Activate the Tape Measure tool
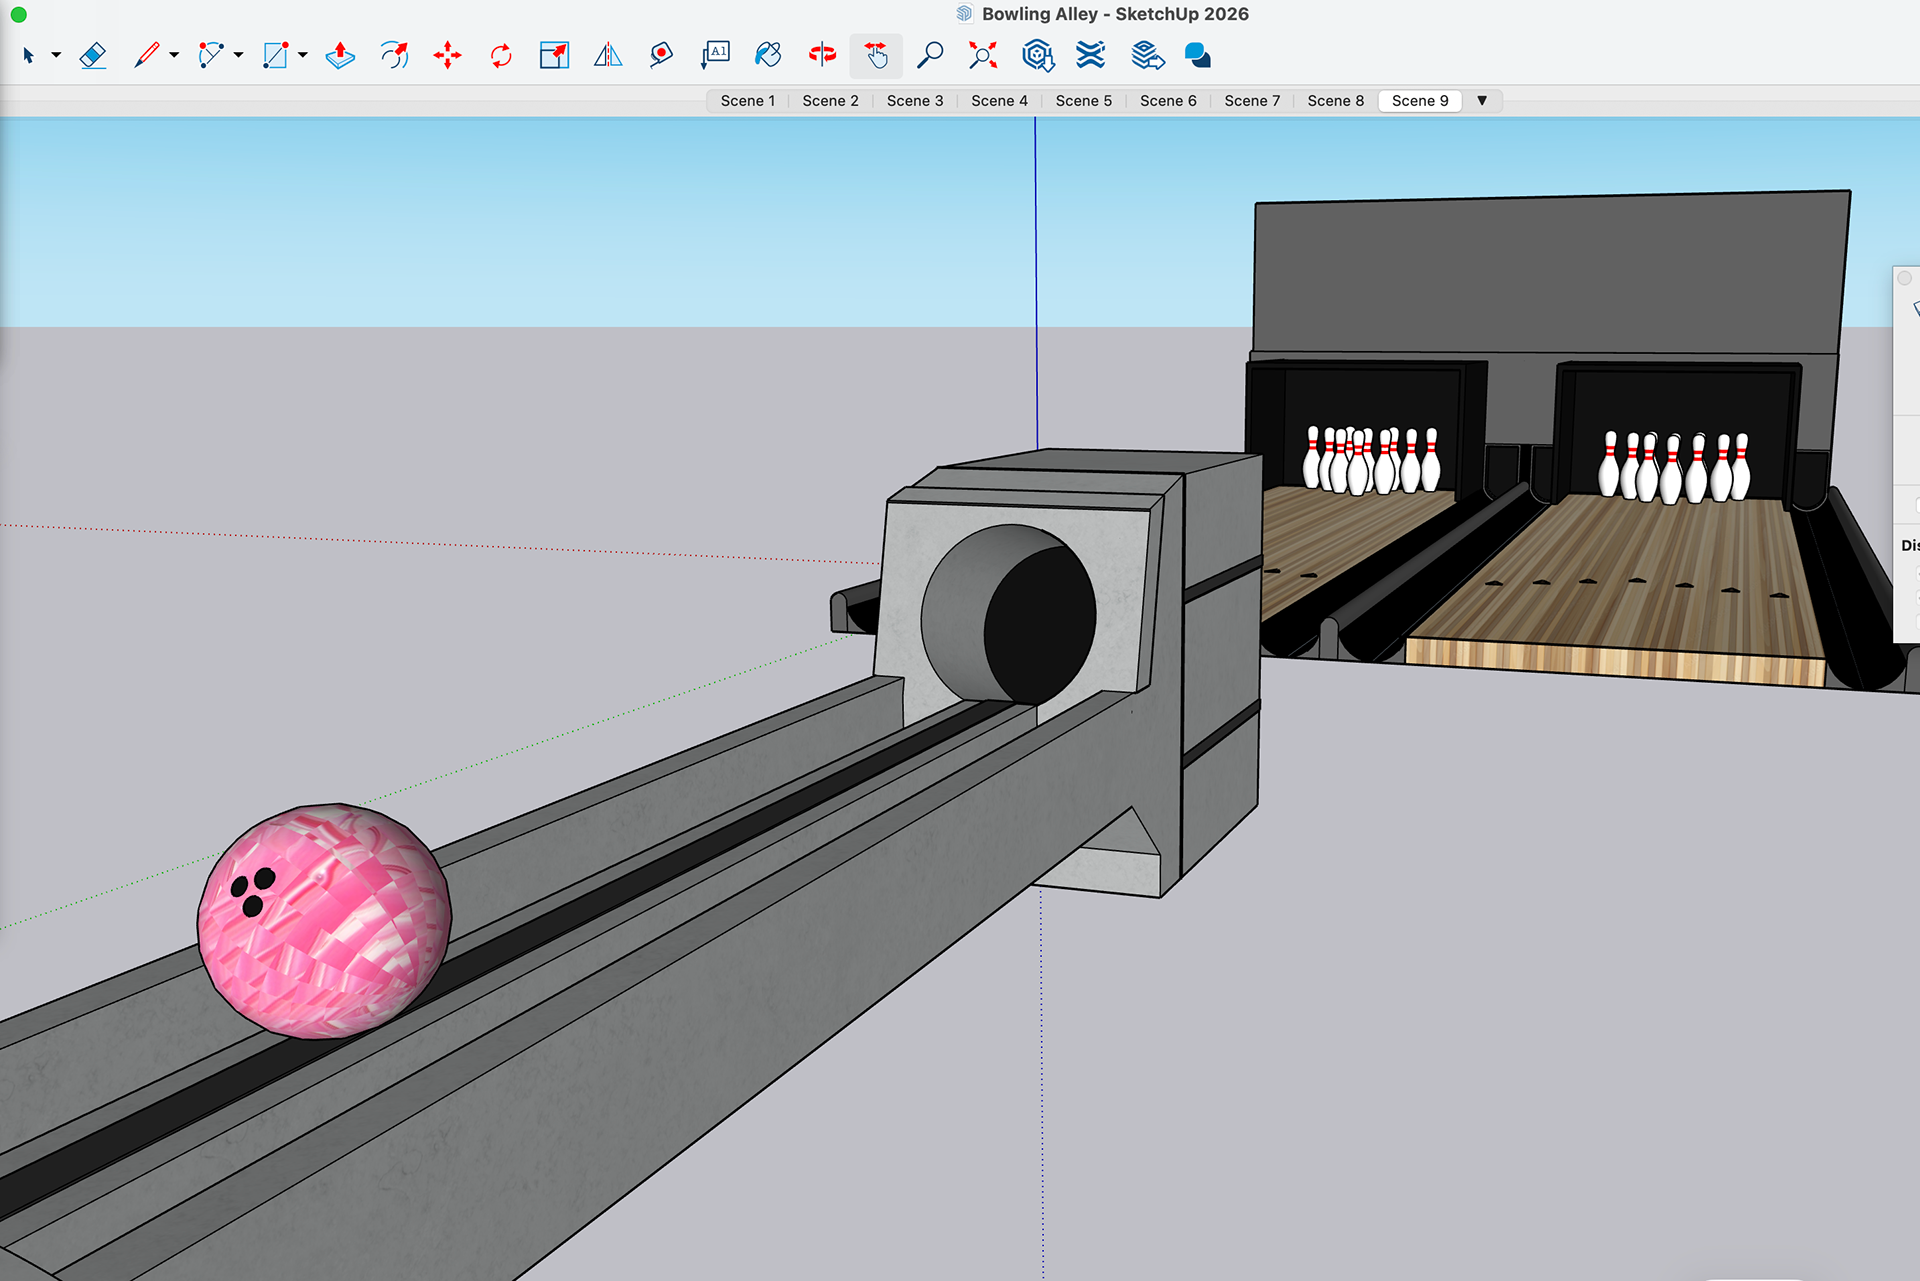The width and height of the screenshot is (1920, 1281). pos(661,55)
